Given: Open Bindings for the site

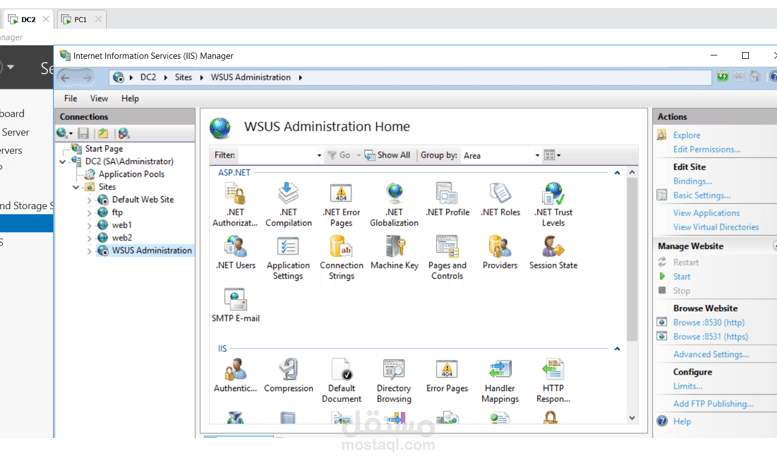Looking at the screenshot, I should coord(692,181).
